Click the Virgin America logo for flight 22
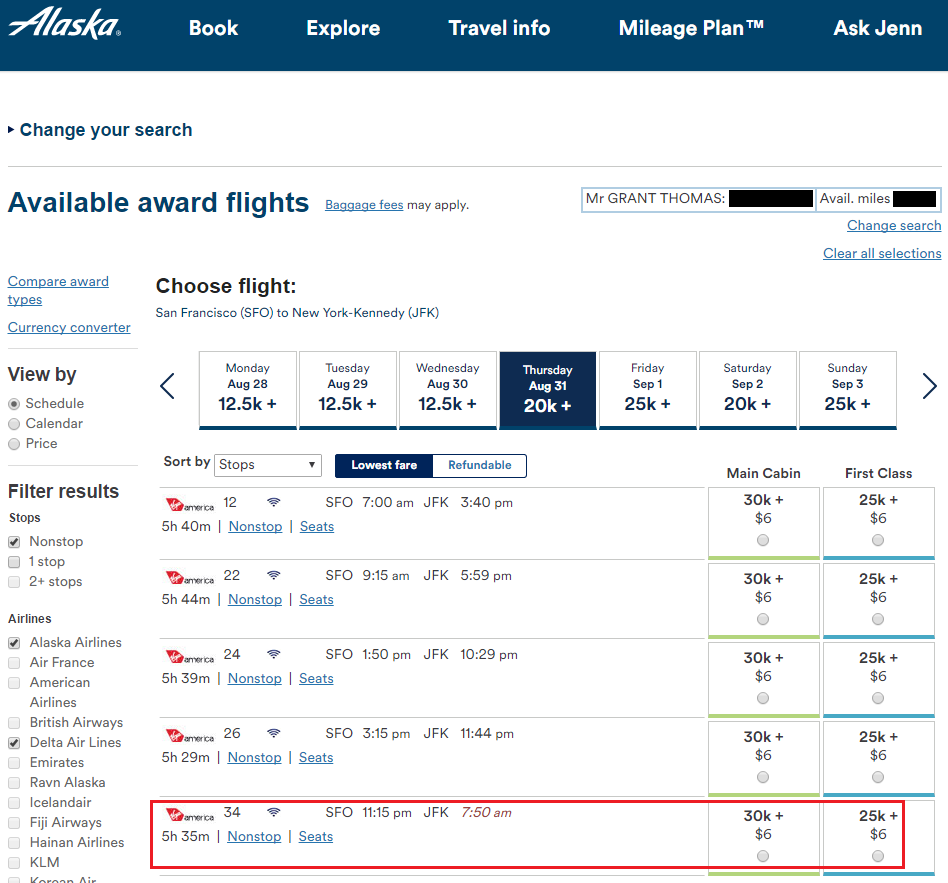948x883 pixels. tap(190, 577)
